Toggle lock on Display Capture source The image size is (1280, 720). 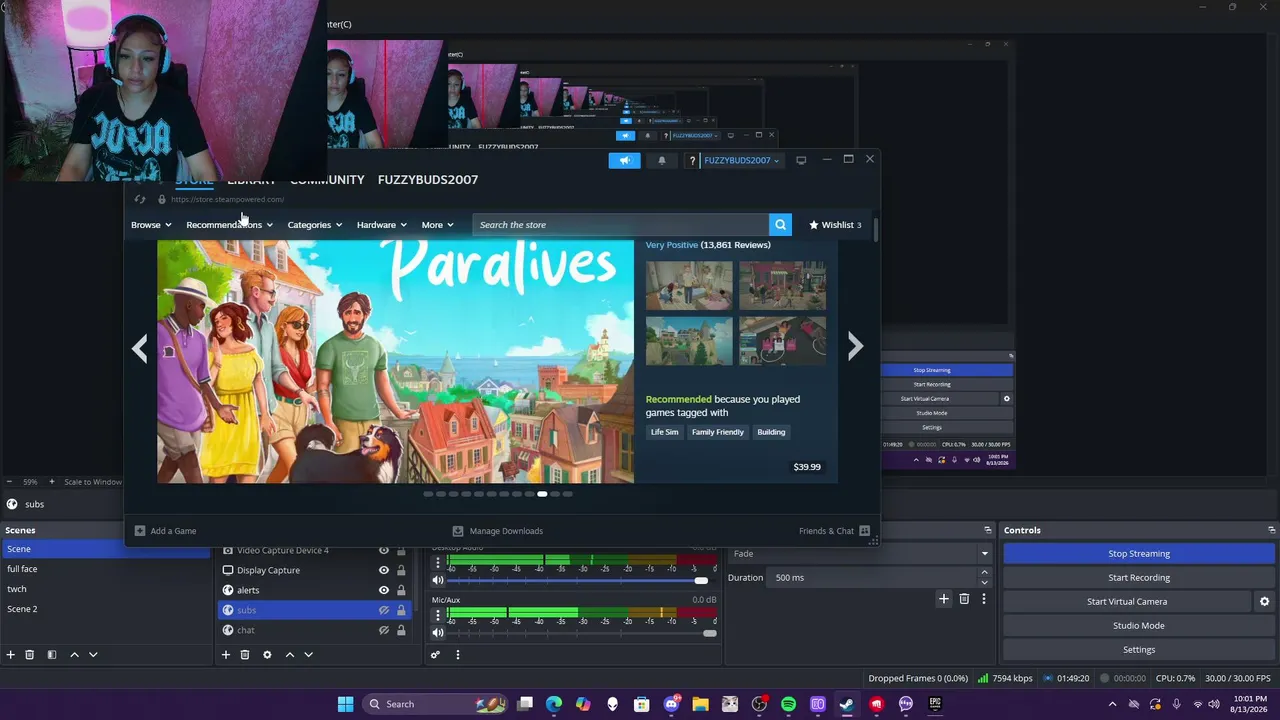401,571
